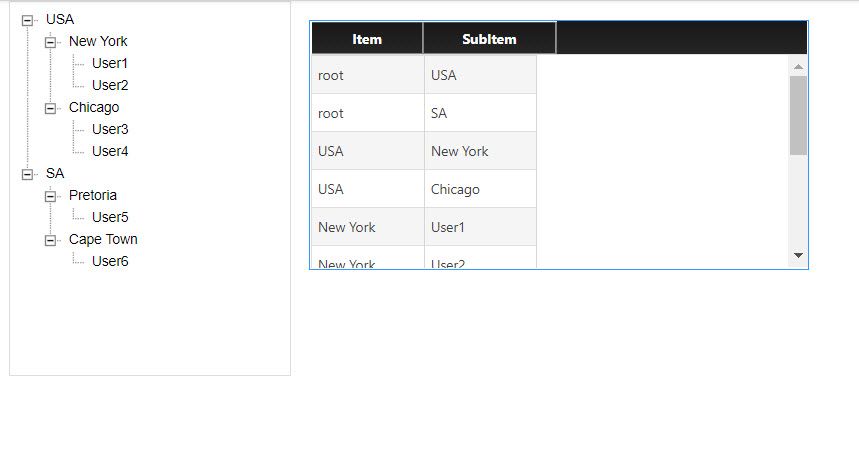Viewport: 859px width, 457px height.
Task: Click 'USA' Item cell in Chicago row
Action: tap(368, 188)
